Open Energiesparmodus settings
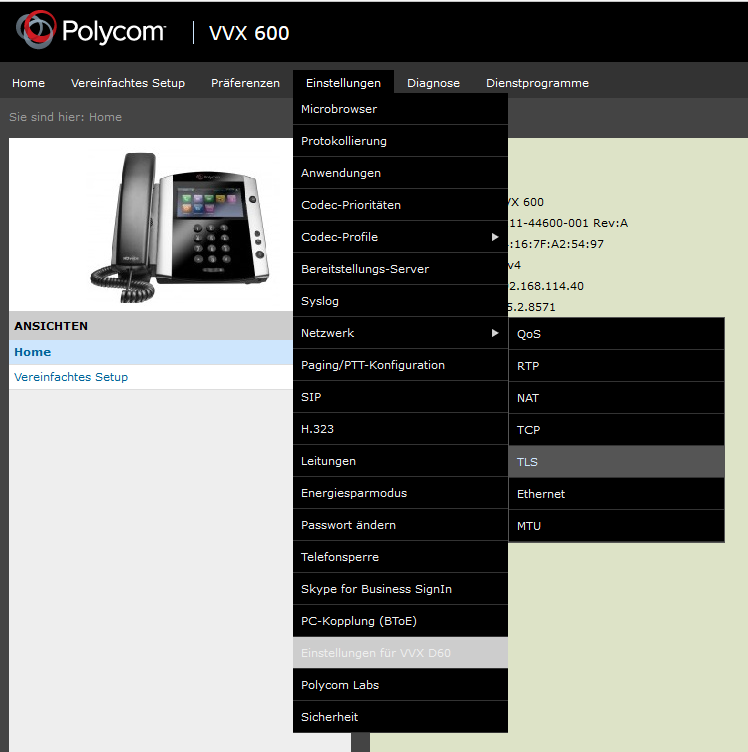Screen dimensions: 748x752 click(x=400, y=493)
